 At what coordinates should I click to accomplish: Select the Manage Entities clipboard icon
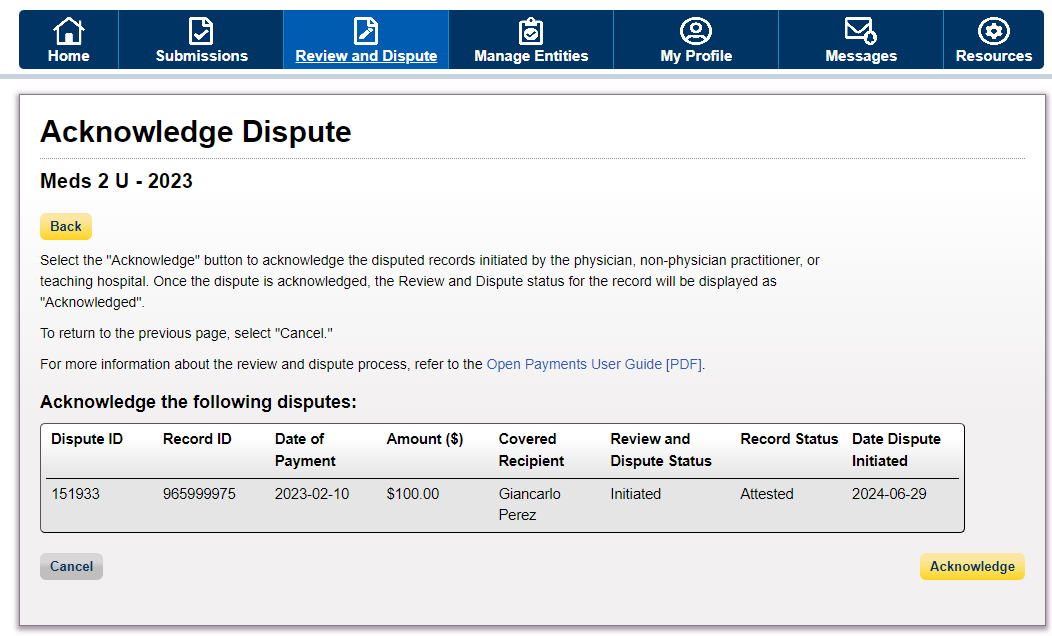point(531,31)
